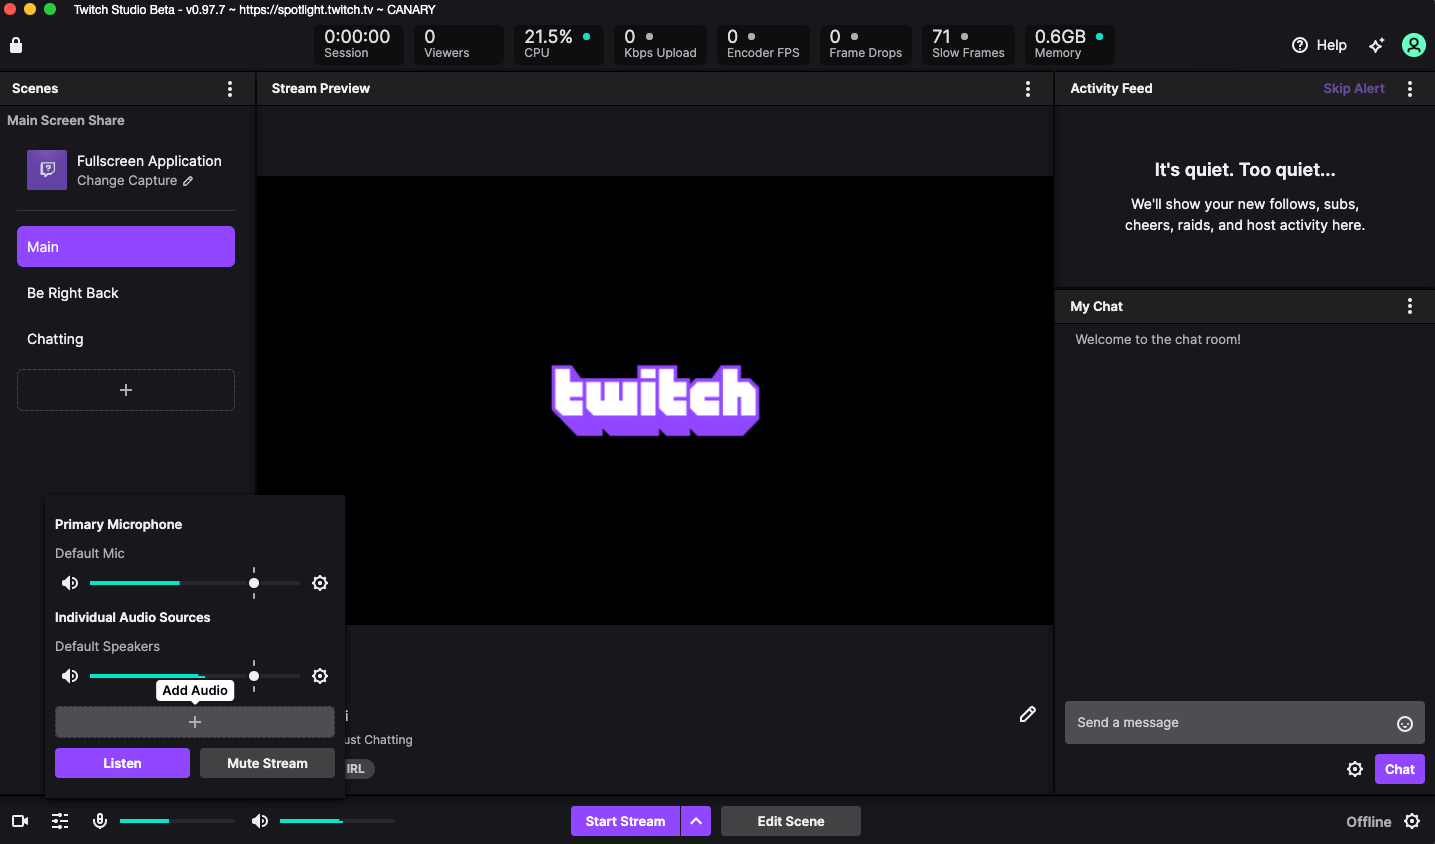The width and height of the screenshot is (1435, 844).
Task: Click Edit Scene button
Action: click(791, 821)
